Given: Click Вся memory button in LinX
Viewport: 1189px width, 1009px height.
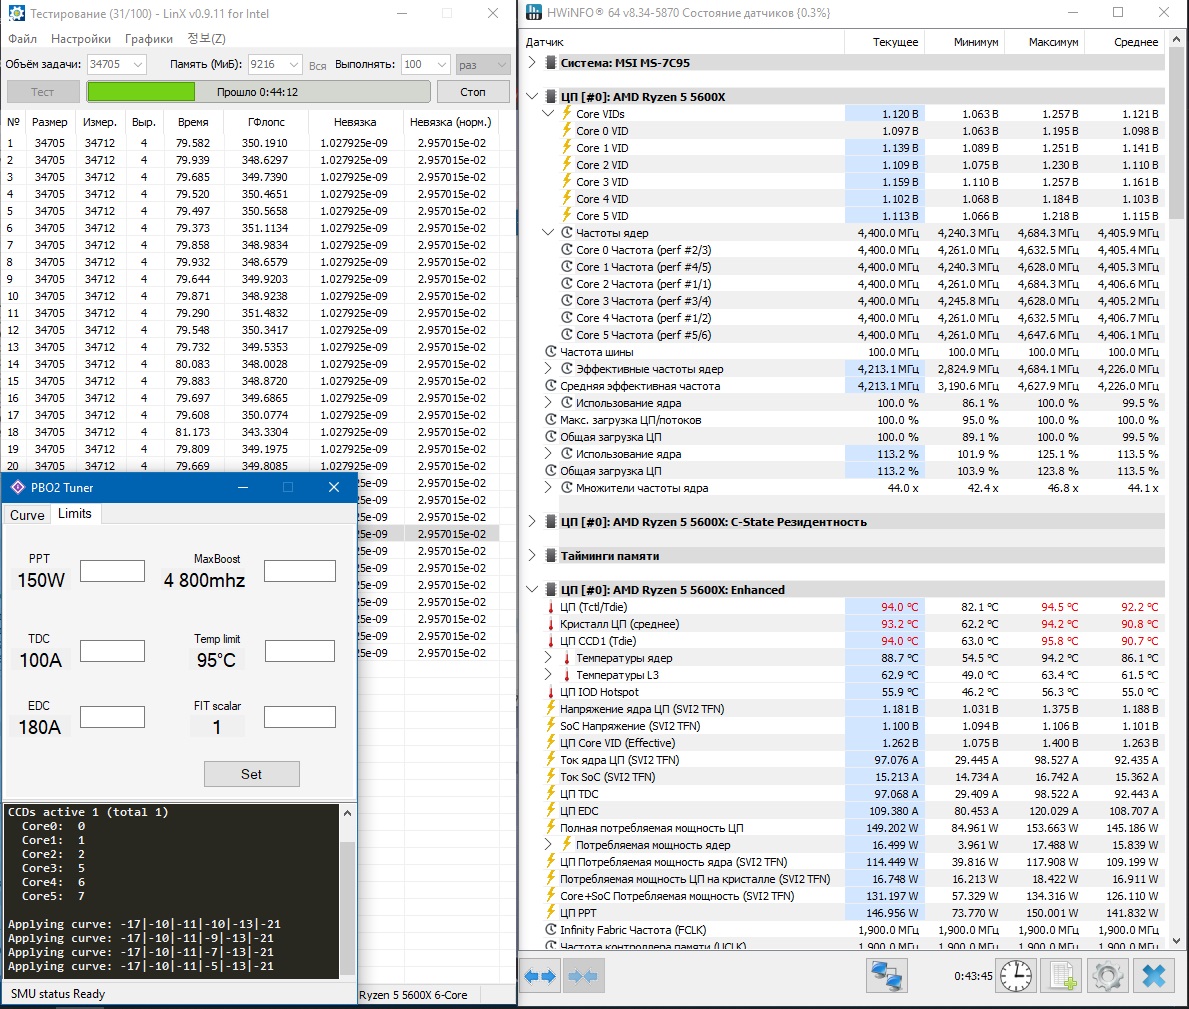Looking at the screenshot, I should [x=318, y=65].
